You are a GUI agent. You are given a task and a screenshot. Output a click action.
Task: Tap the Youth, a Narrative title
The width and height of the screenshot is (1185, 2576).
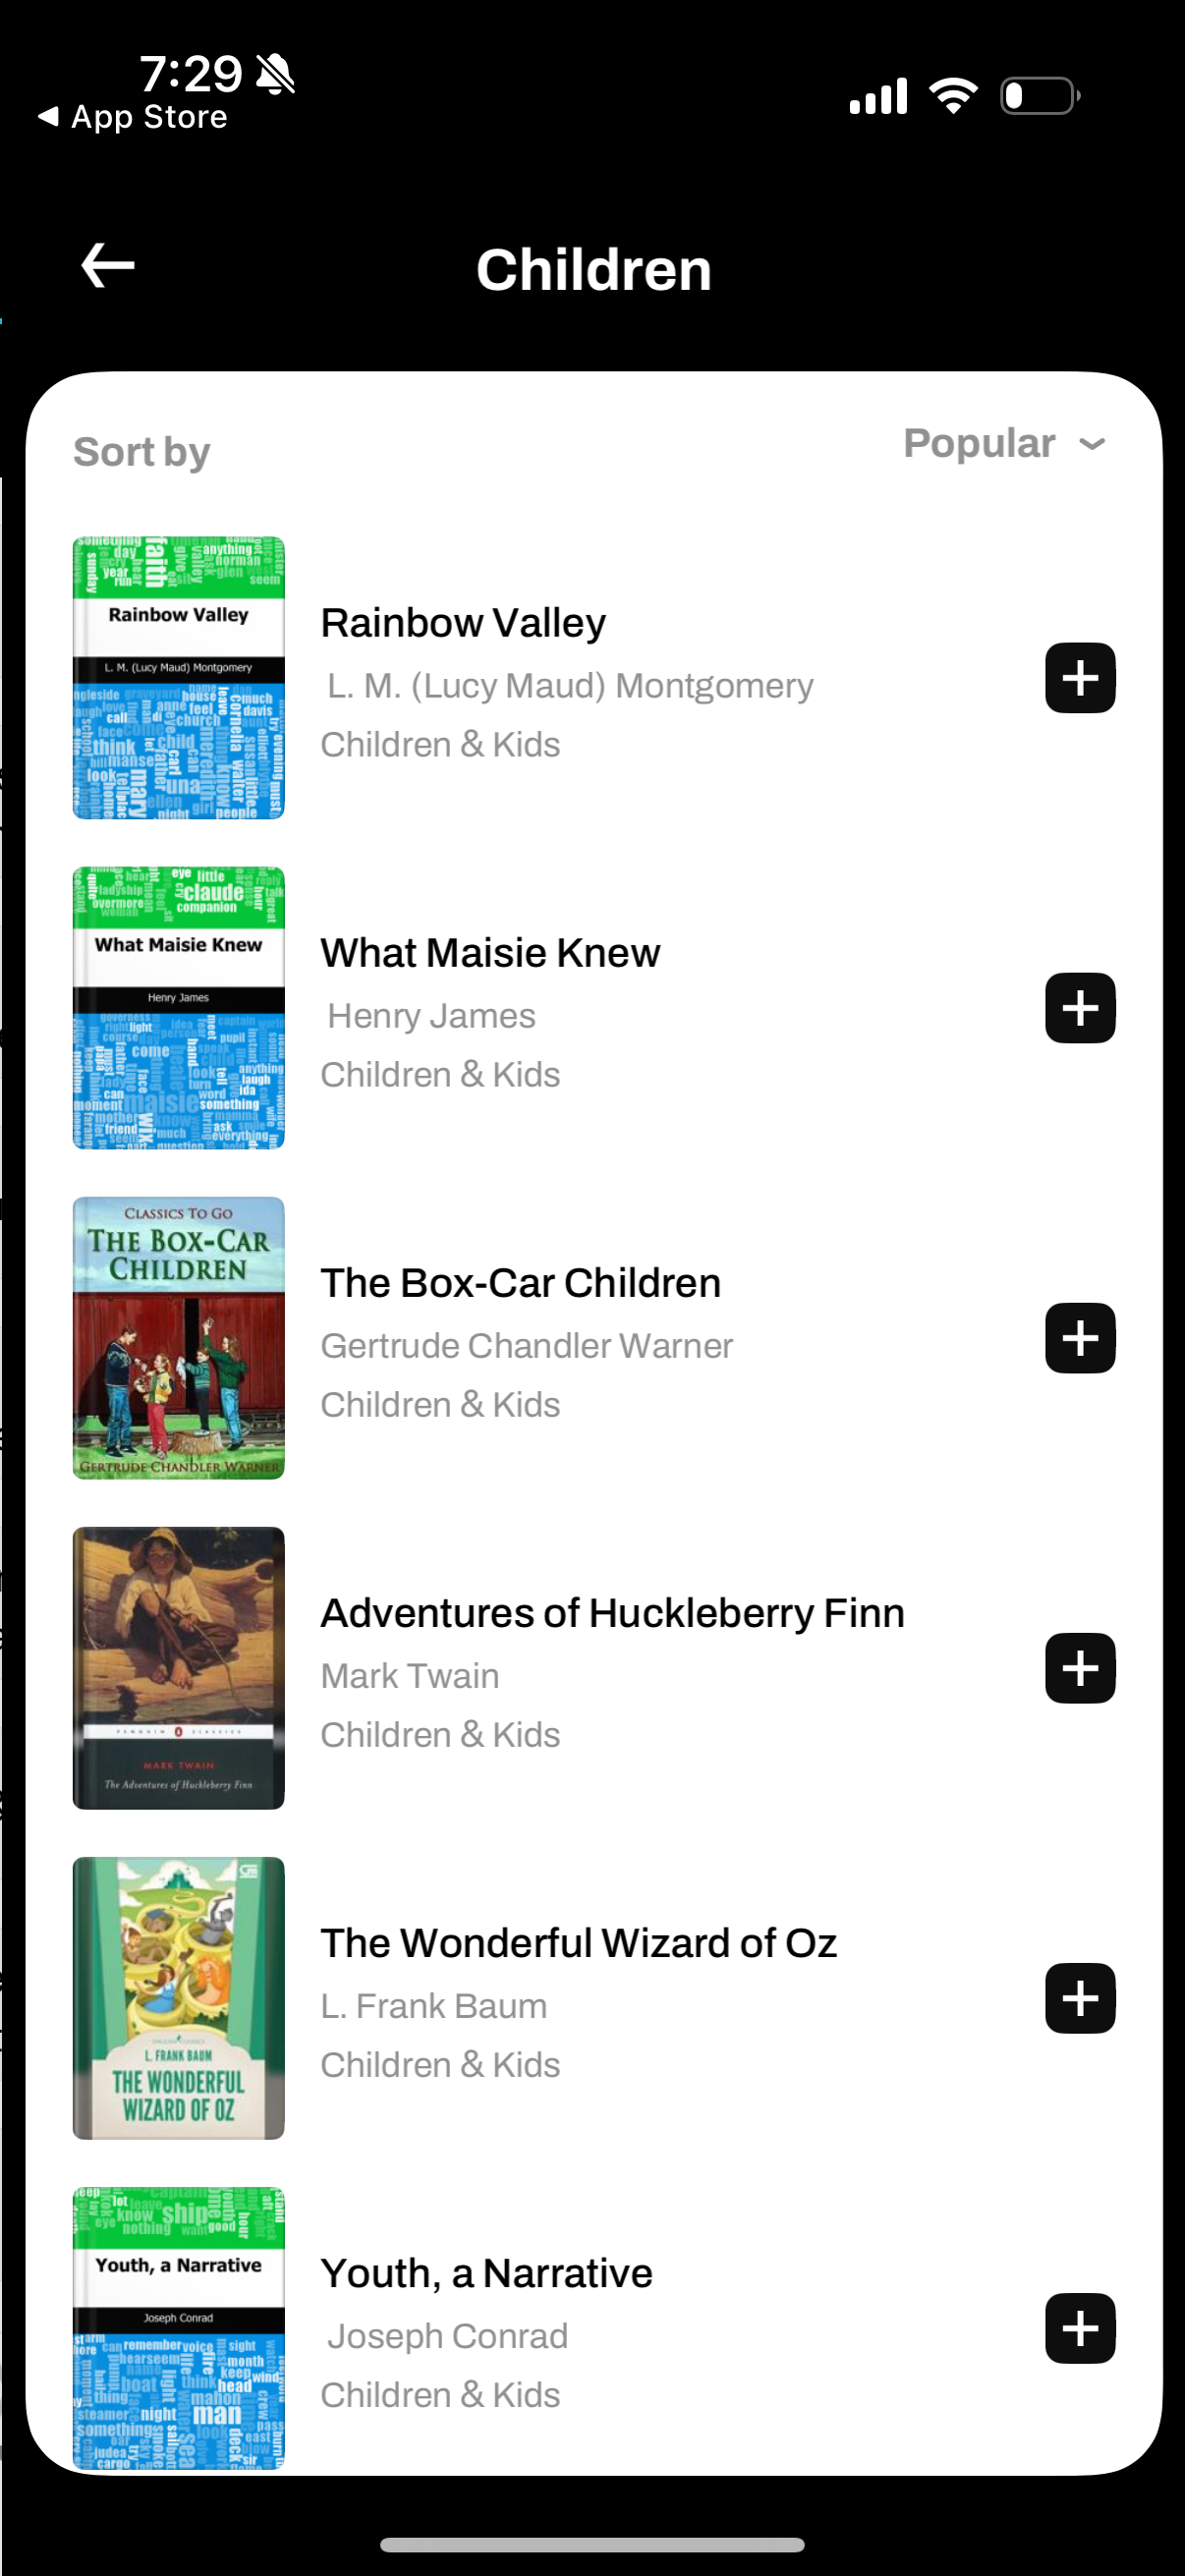point(486,2273)
